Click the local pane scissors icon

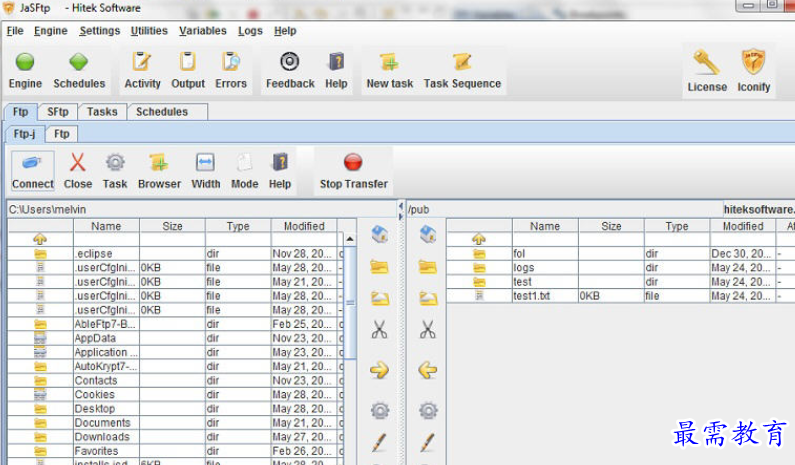(379, 330)
